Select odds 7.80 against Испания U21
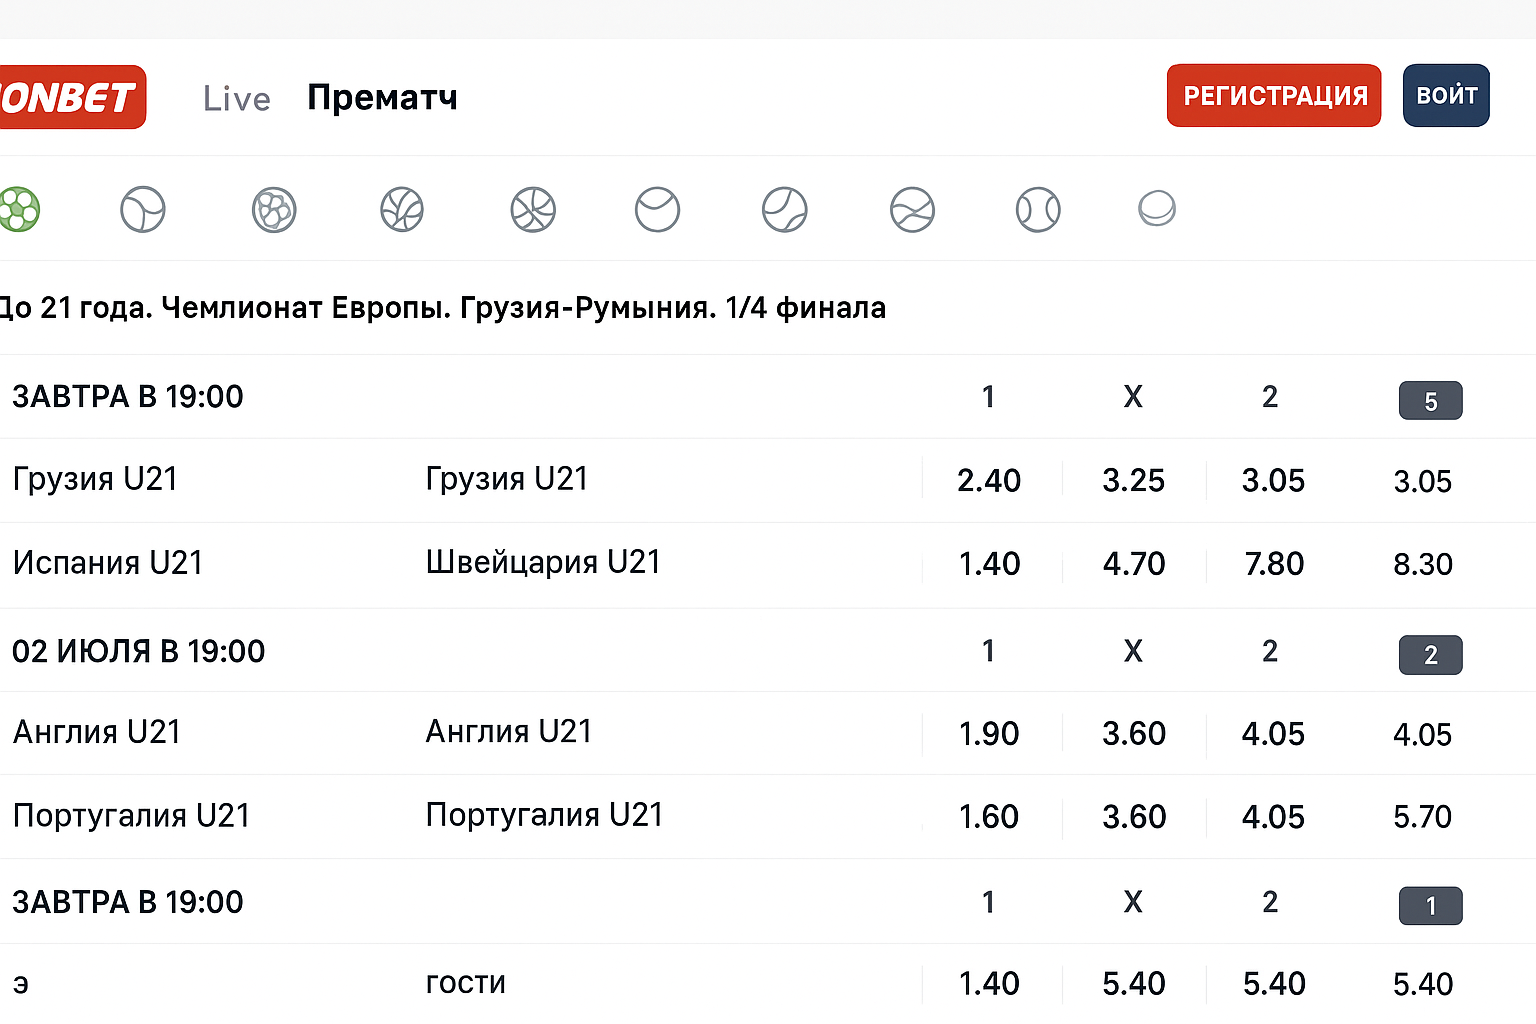This screenshot has width=1536, height=1024. pos(1273,564)
